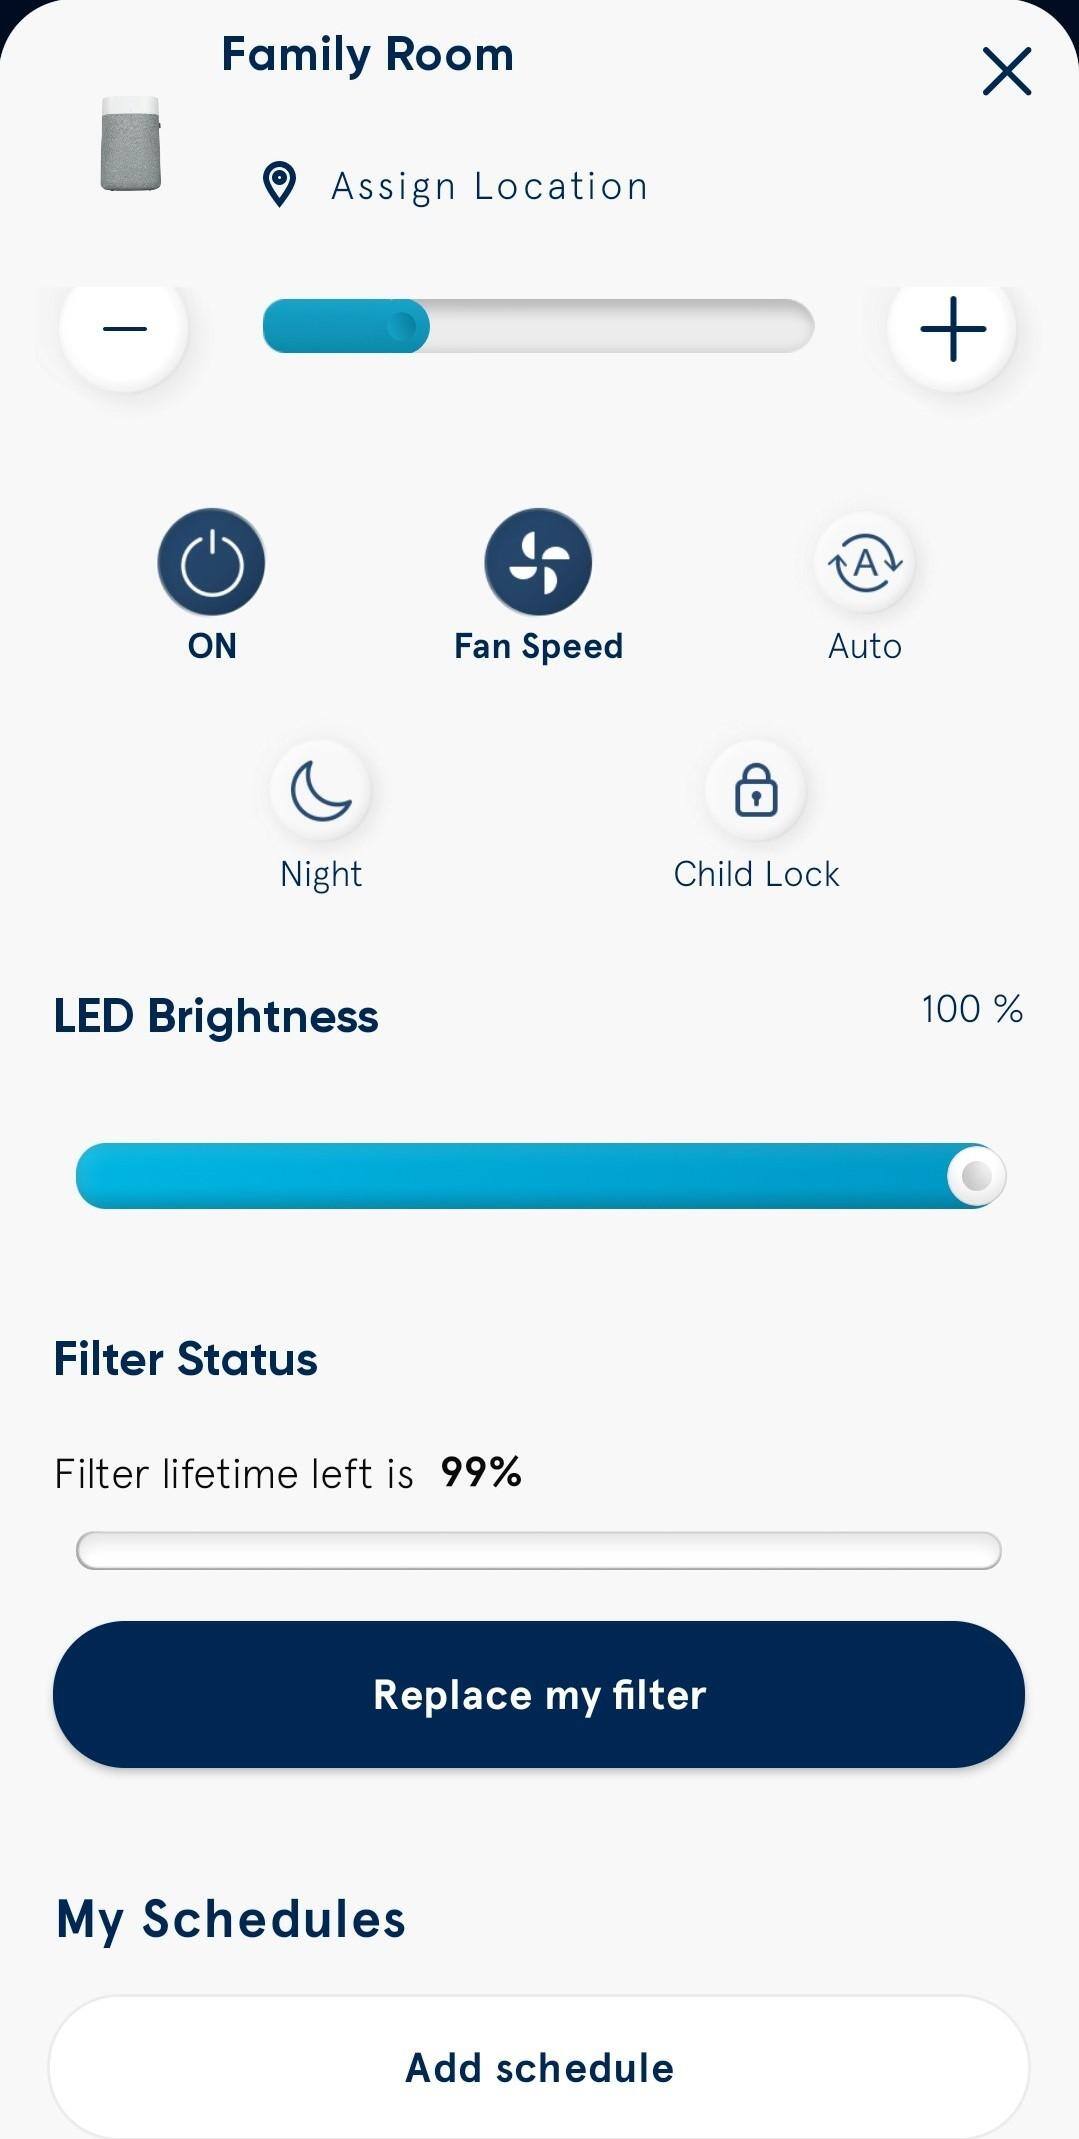The height and width of the screenshot is (2139, 1079).
Task: Tap the minus button to lower fan speed
Action: tap(125, 329)
